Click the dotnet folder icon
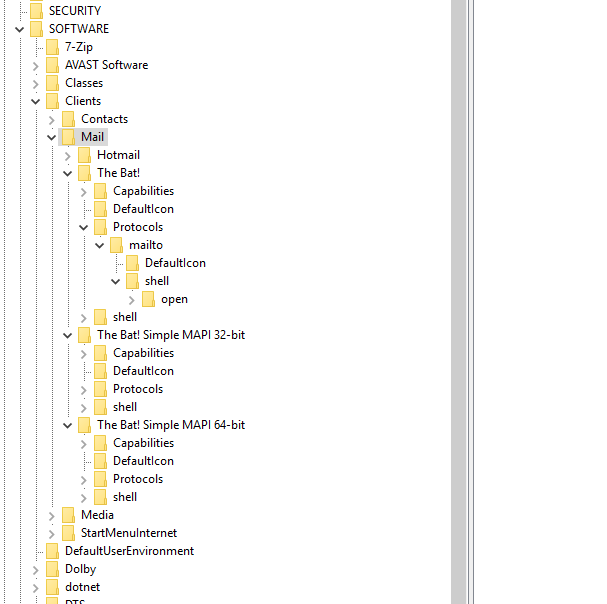The height and width of the screenshot is (604, 607). pos(52,587)
